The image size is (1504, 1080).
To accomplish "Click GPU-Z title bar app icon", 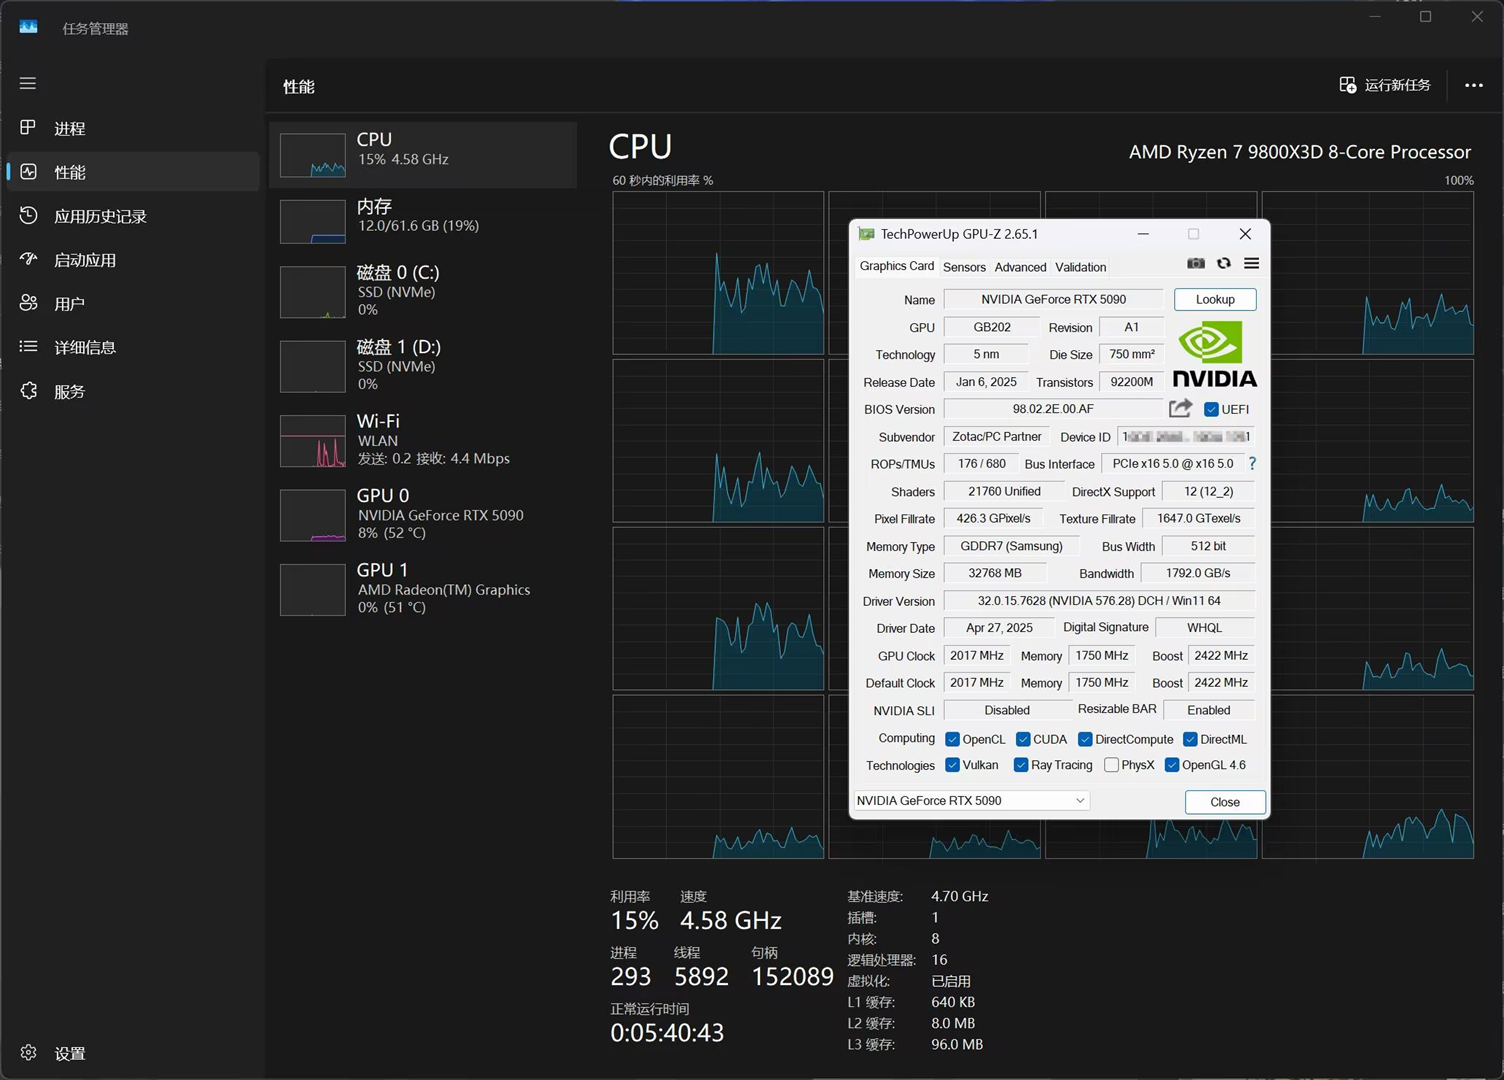I will click(866, 234).
